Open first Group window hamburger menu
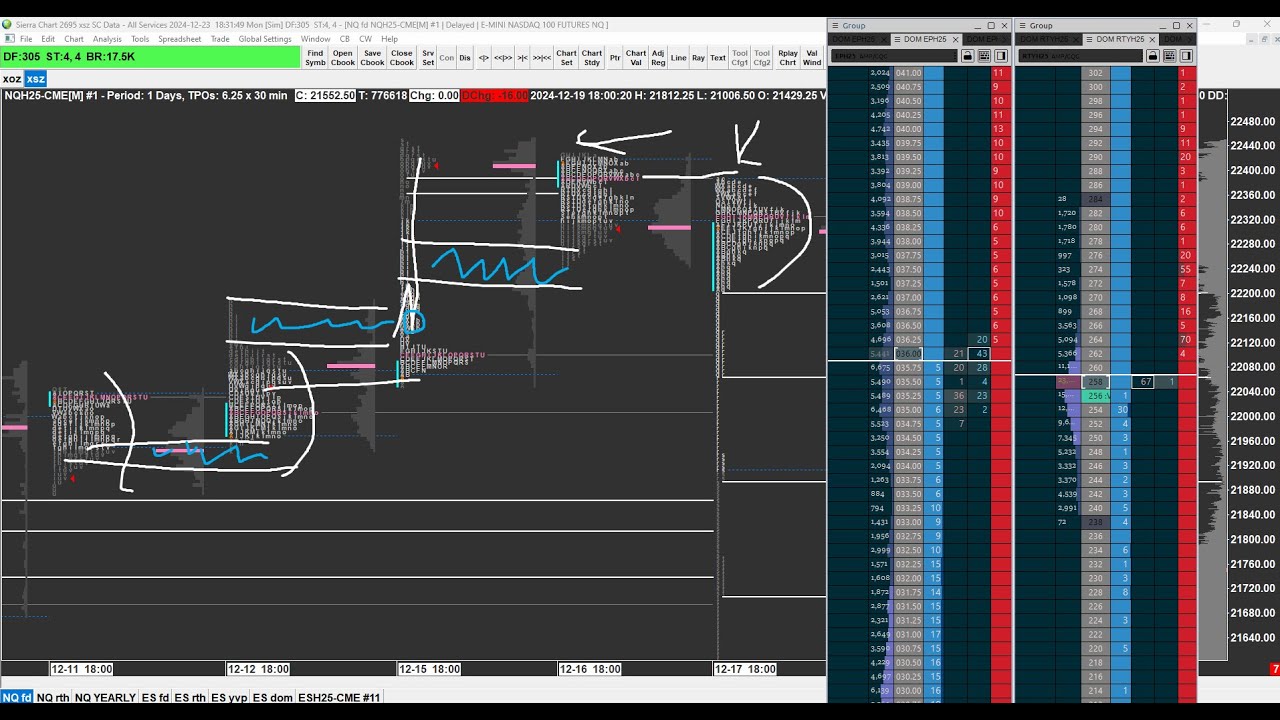The image size is (1280, 720). coord(835,25)
